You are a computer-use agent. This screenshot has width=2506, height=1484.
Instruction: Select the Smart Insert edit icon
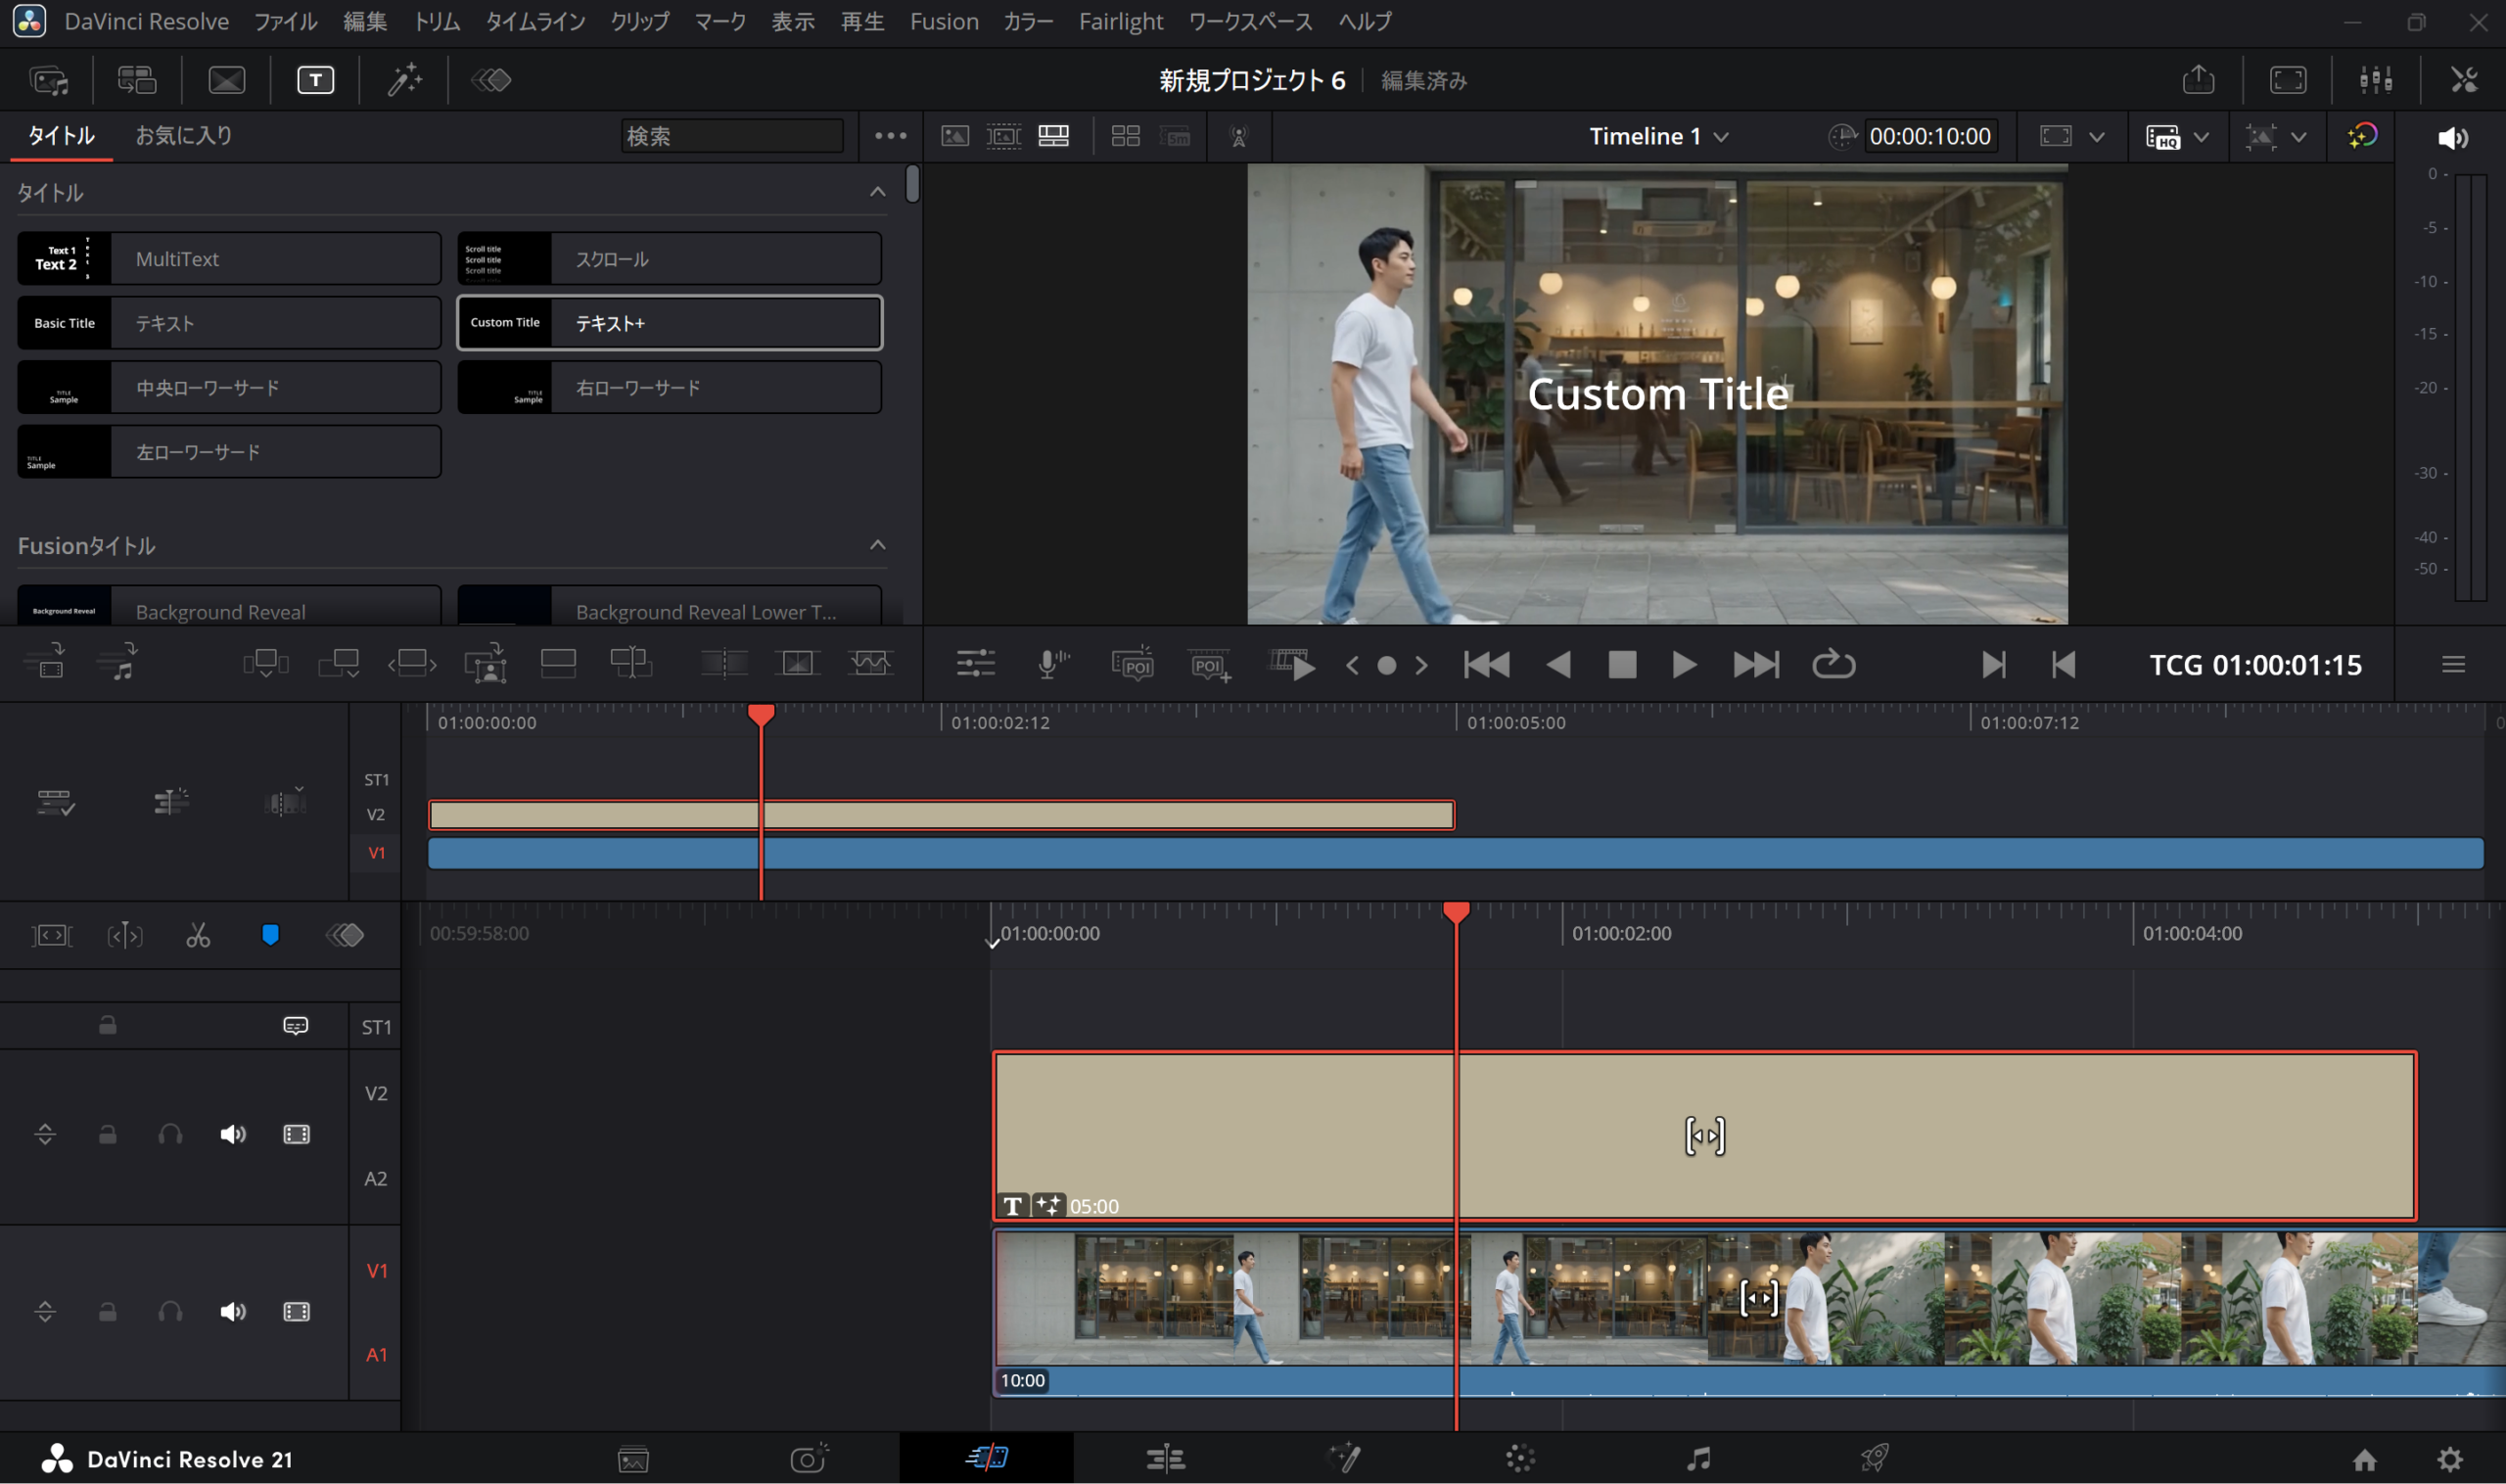266,664
